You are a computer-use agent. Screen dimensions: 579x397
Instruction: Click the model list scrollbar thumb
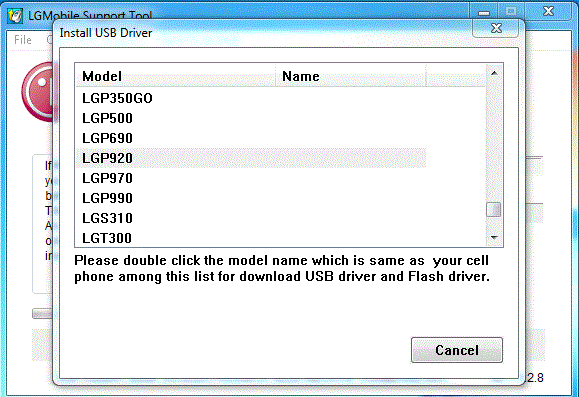point(494,209)
